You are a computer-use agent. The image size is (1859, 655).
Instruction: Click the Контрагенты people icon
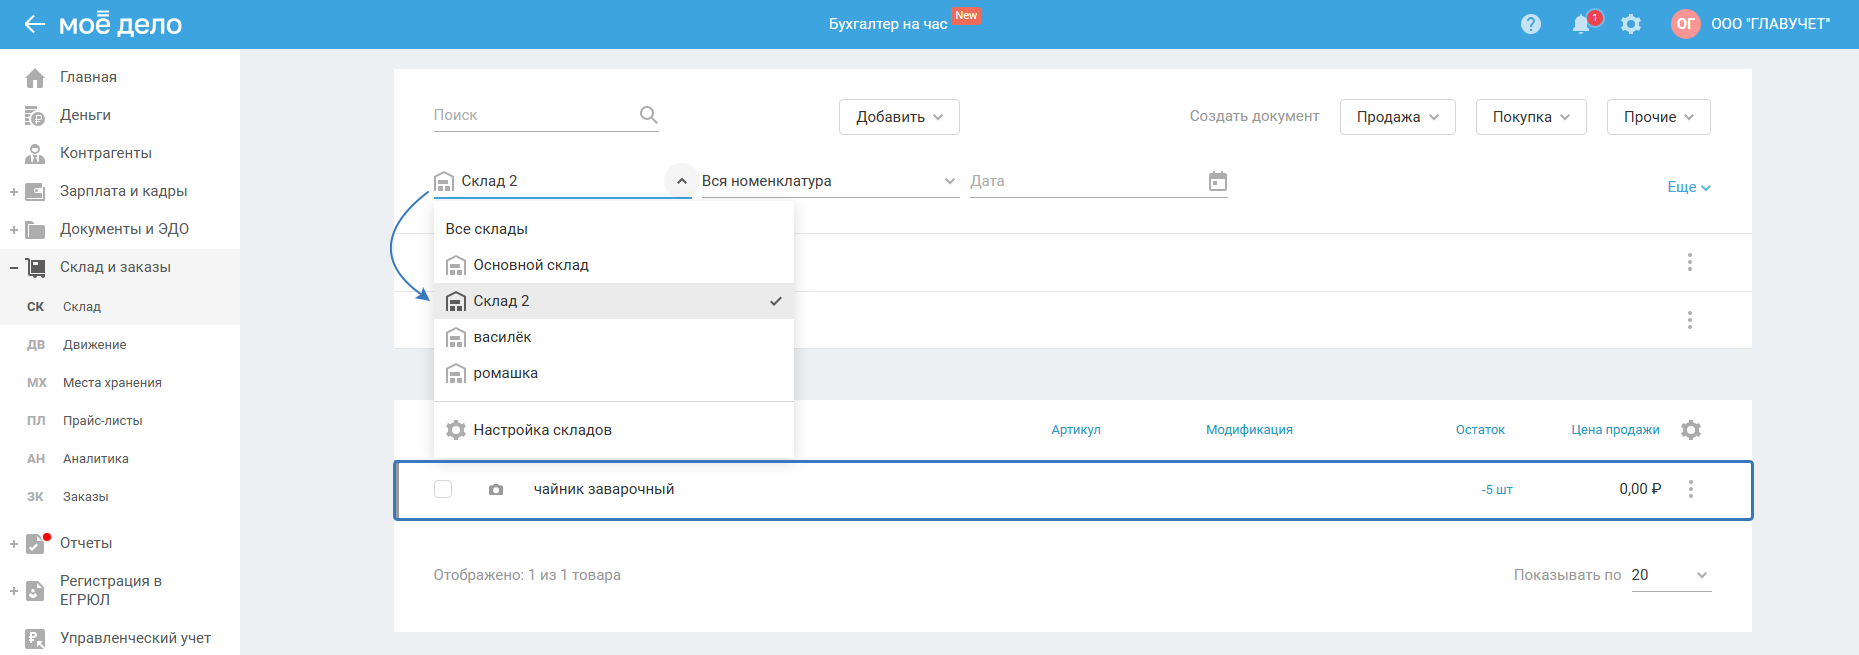(x=35, y=153)
